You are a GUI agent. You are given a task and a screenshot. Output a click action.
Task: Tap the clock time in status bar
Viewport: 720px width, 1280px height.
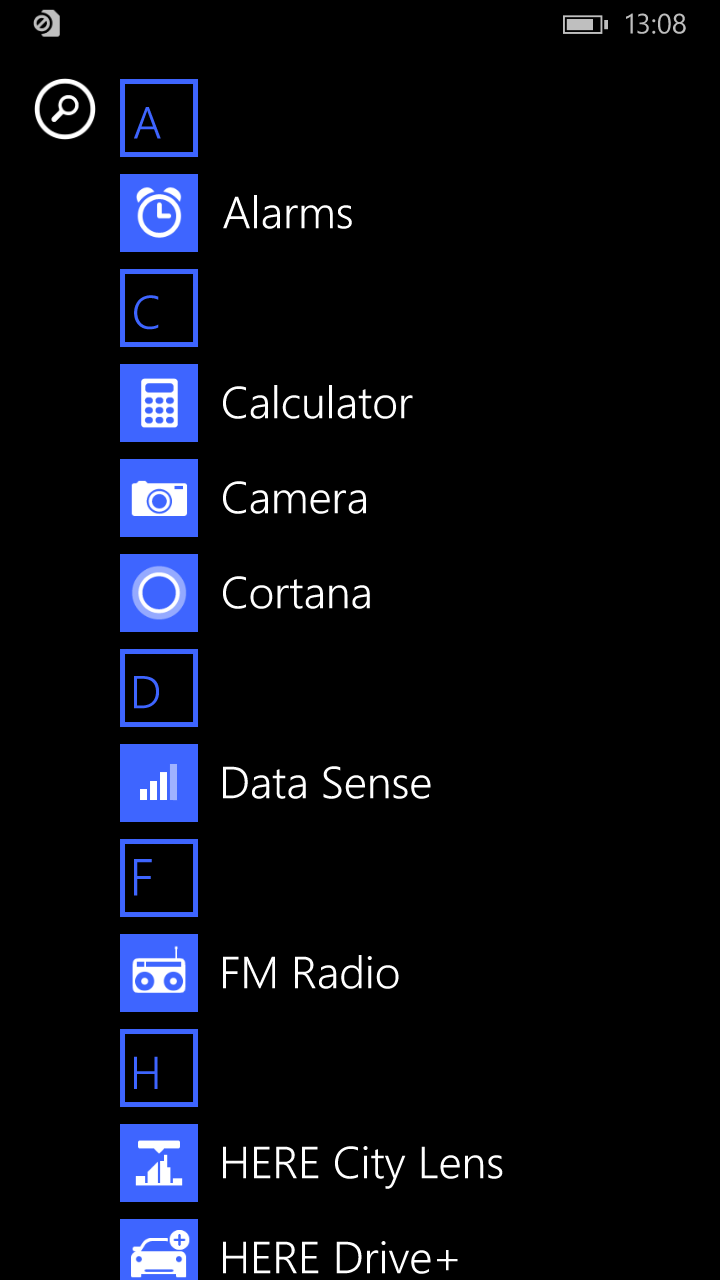[x=655, y=24]
